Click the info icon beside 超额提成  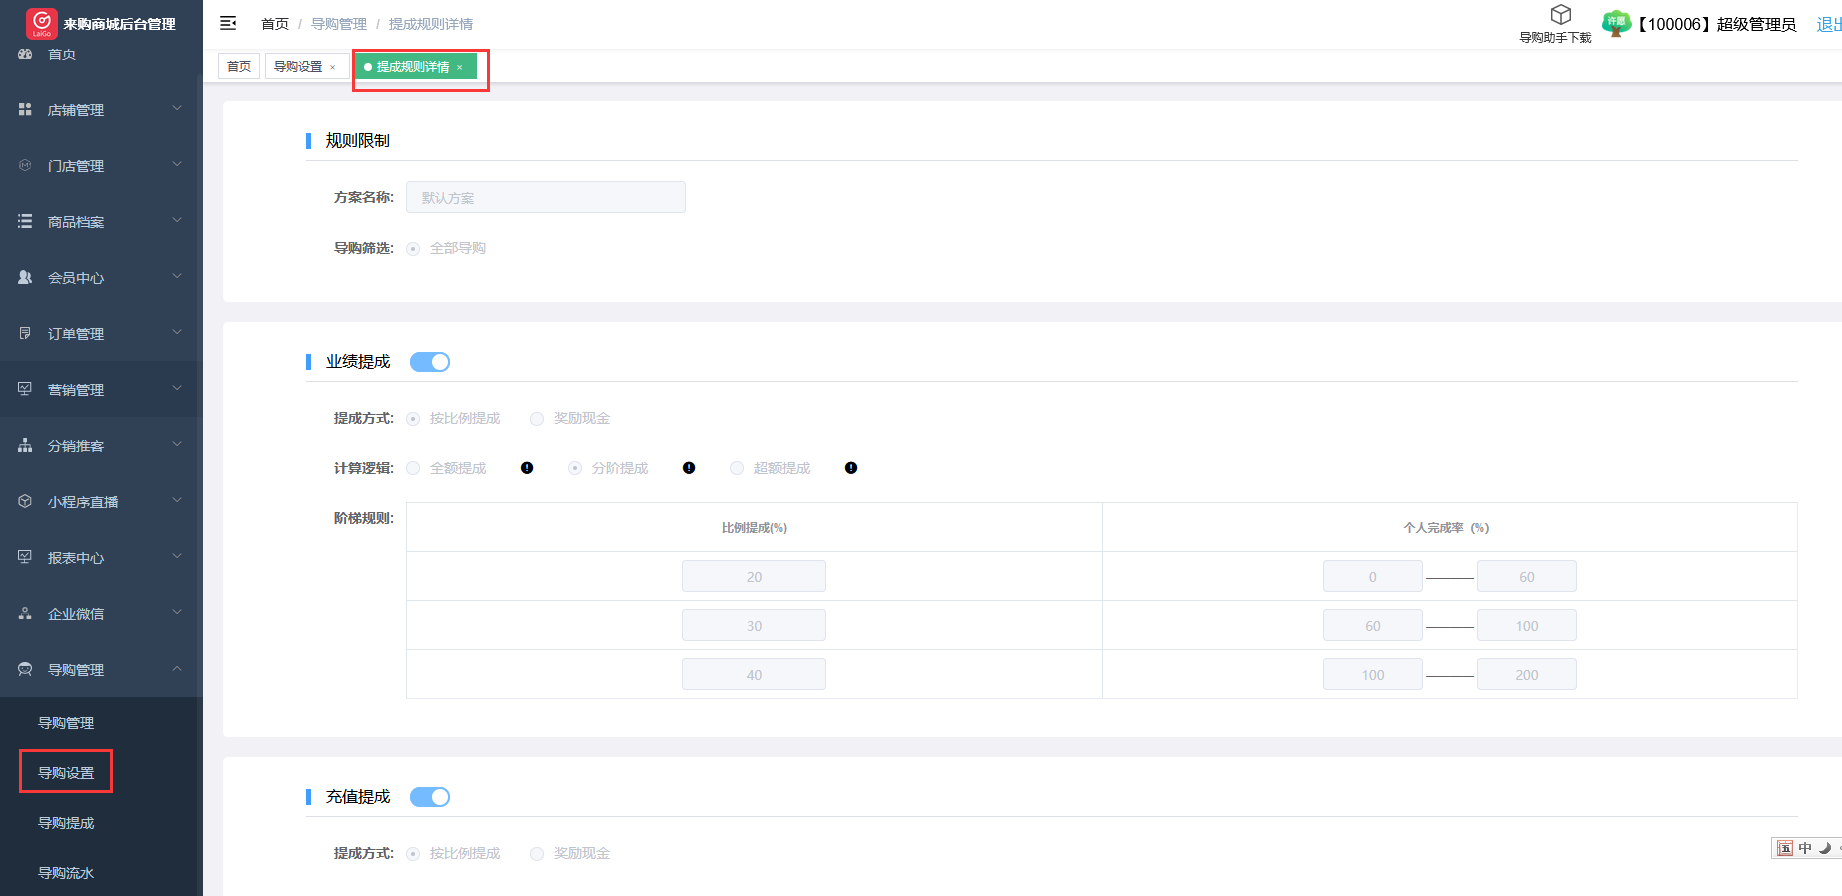(851, 468)
